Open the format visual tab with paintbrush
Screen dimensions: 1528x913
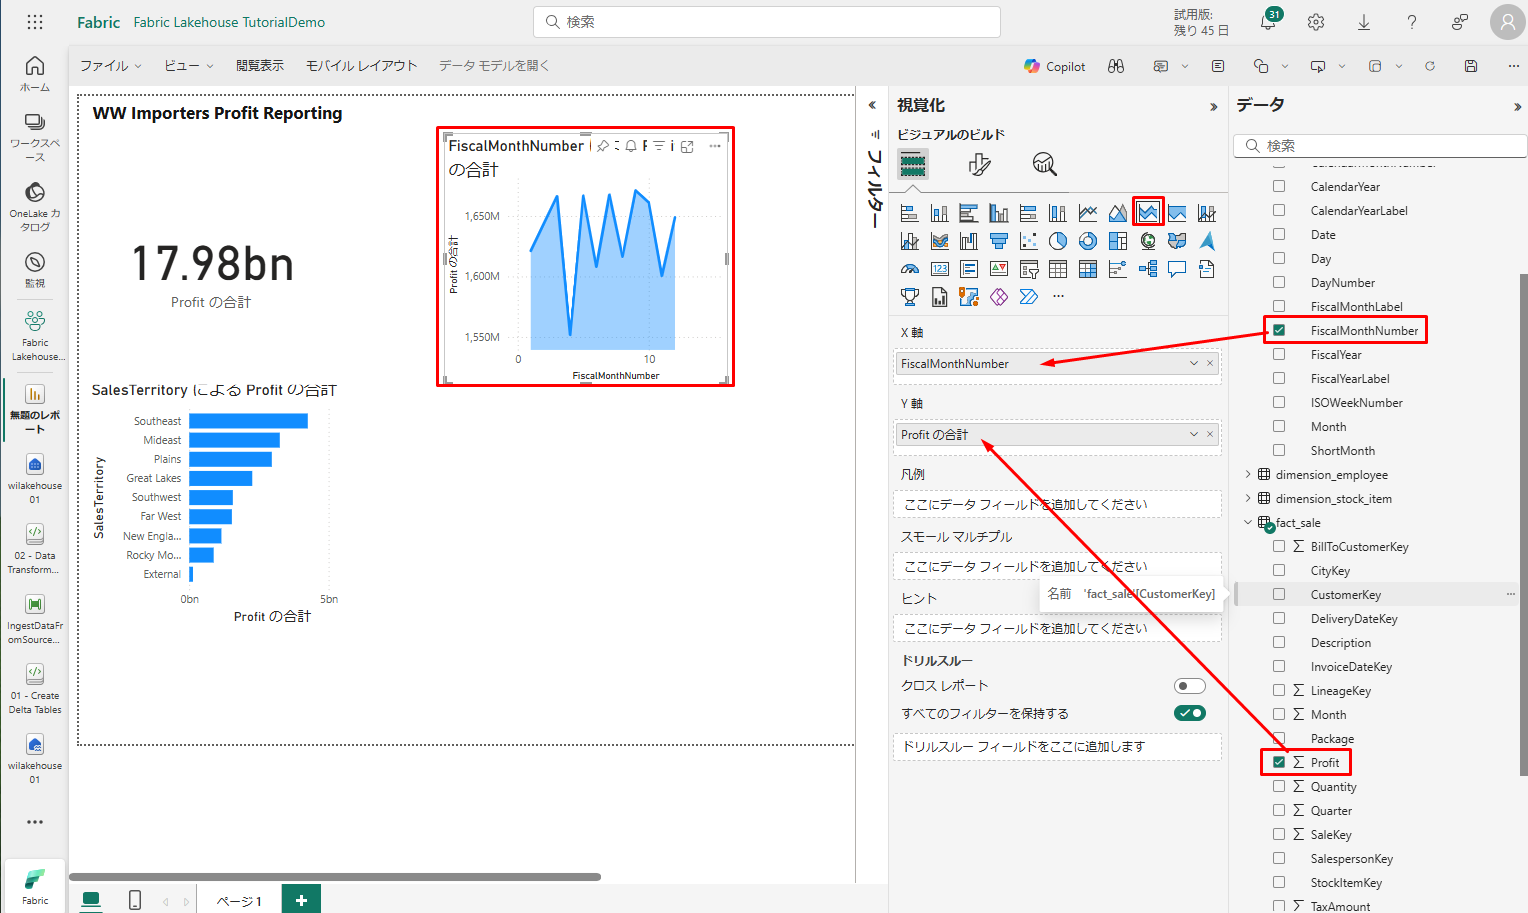[979, 164]
